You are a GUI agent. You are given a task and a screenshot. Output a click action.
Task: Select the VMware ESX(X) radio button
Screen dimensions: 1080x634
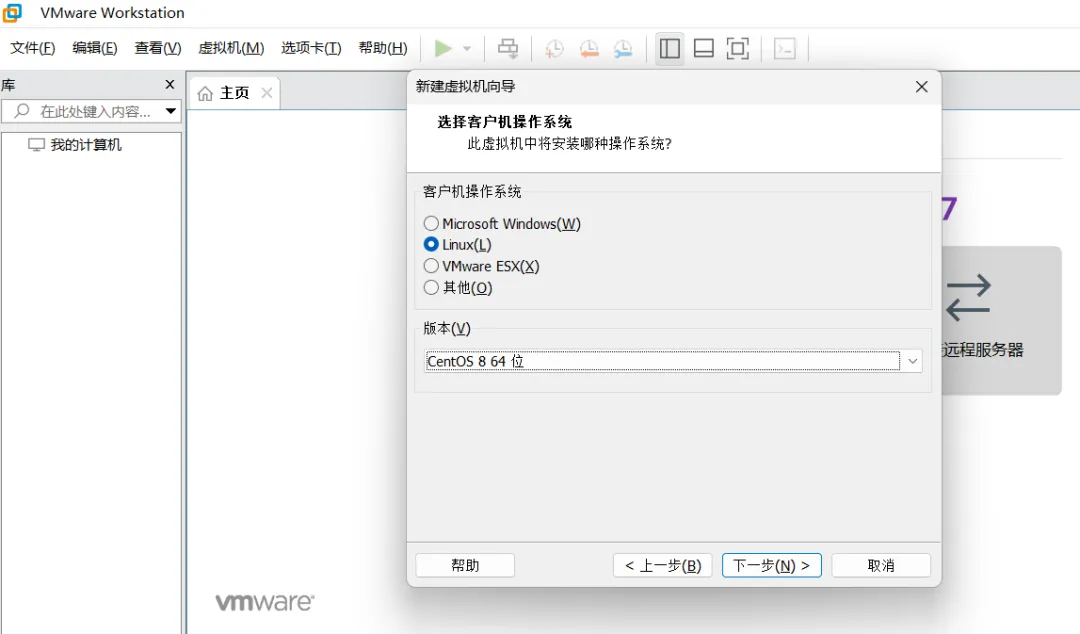tap(431, 265)
